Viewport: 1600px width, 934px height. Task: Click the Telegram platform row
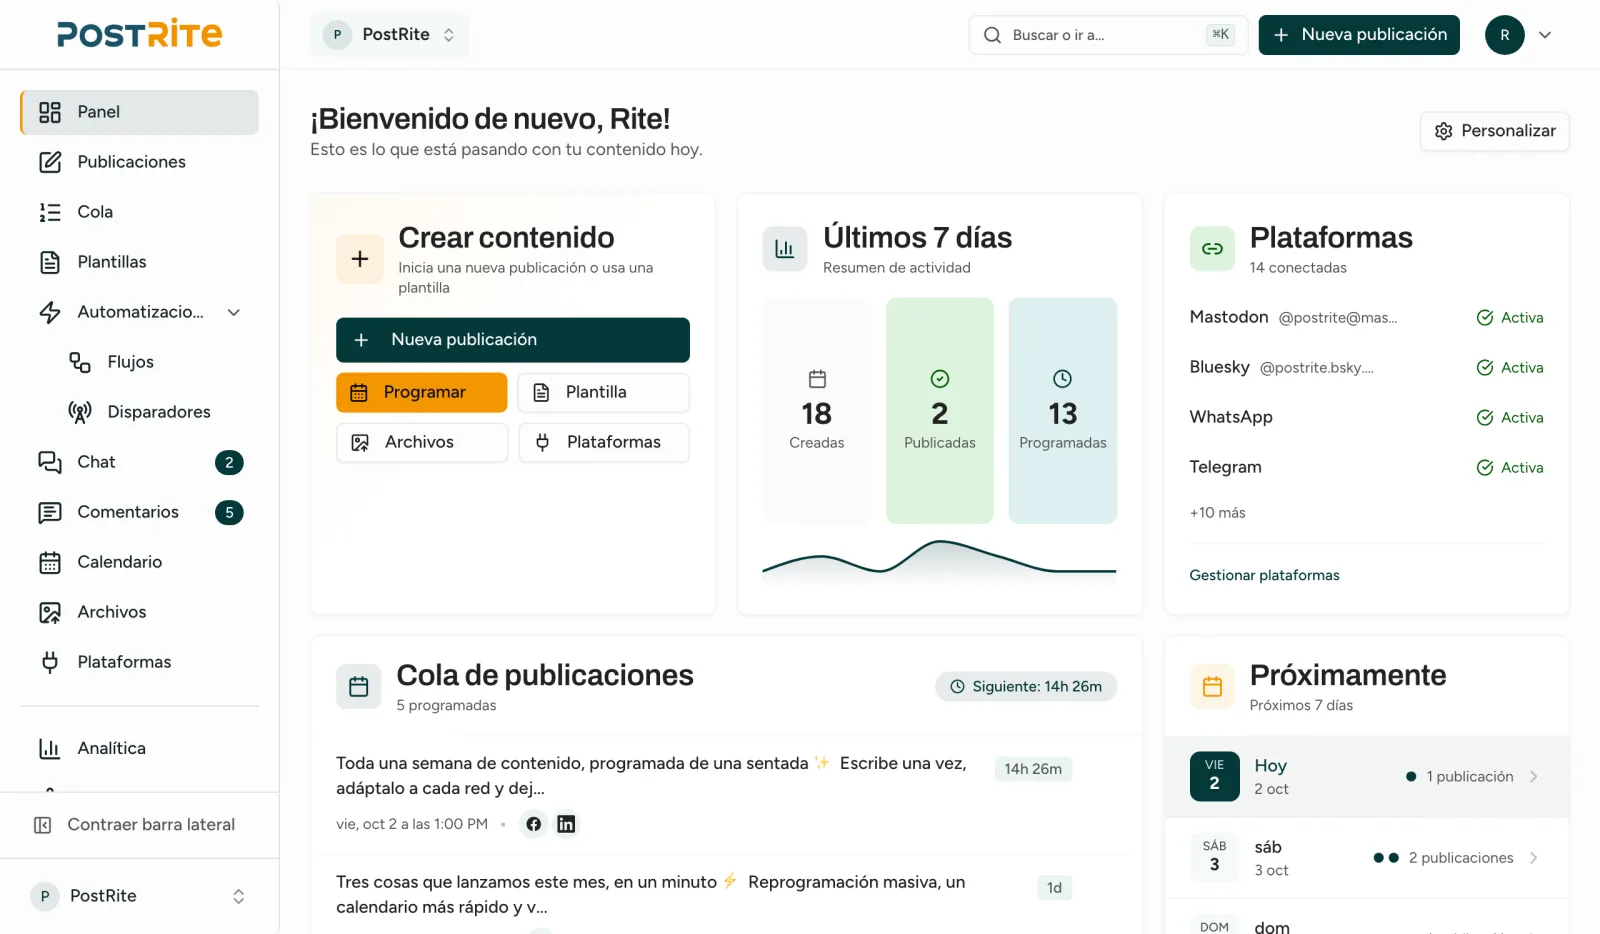[x=1366, y=468]
